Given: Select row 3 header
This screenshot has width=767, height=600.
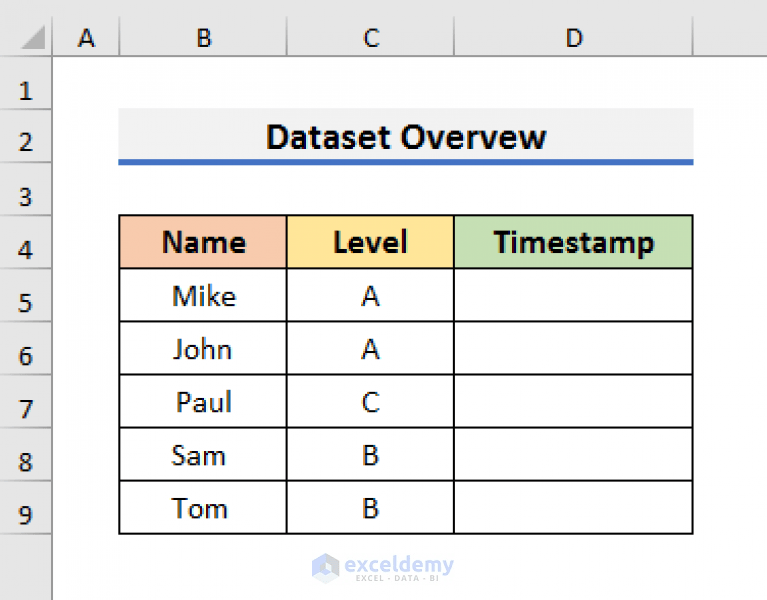Looking at the screenshot, I should coord(25,189).
